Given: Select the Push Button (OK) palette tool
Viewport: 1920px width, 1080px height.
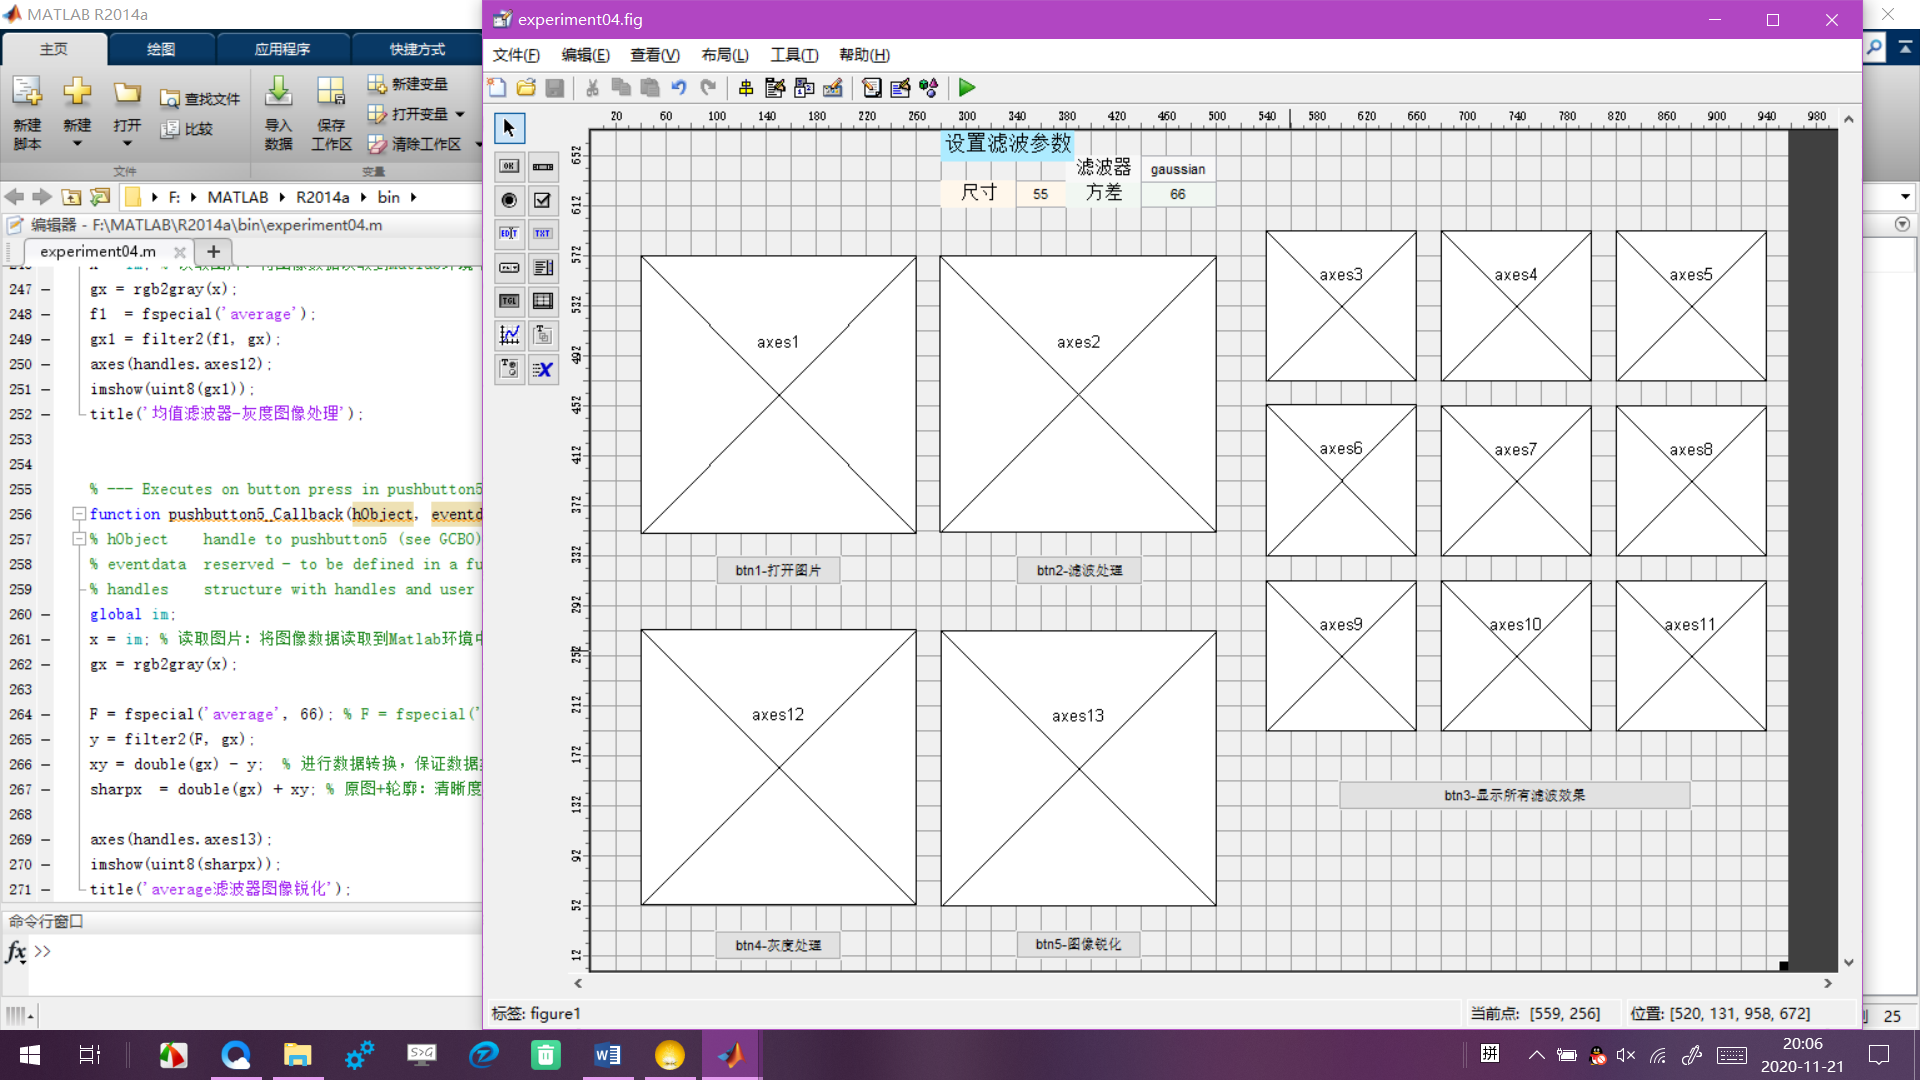Looking at the screenshot, I should (509, 167).
